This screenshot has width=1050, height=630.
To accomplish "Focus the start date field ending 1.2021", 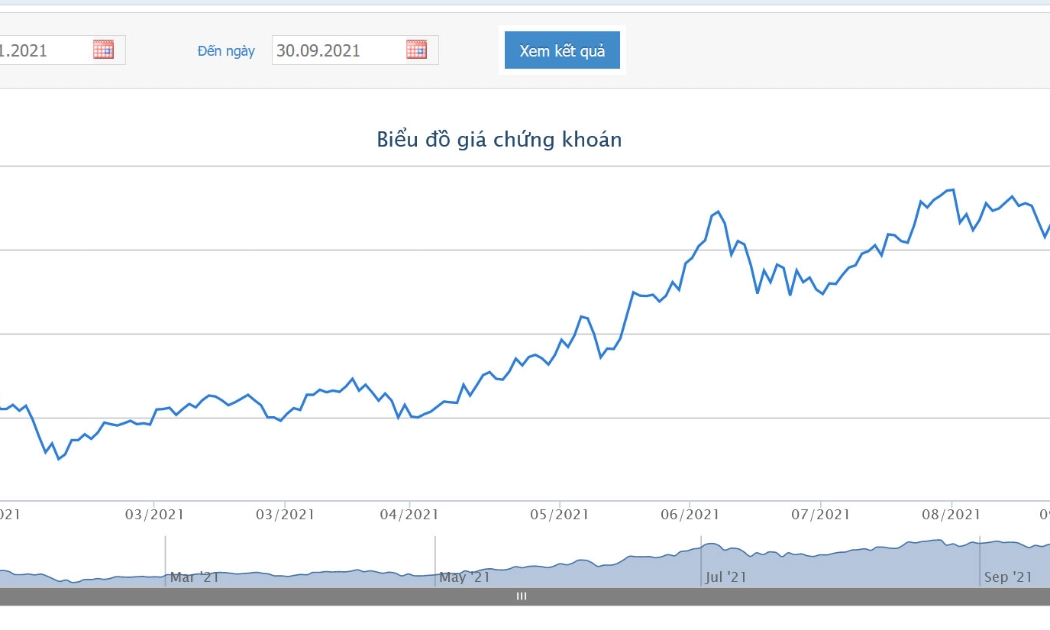I will (62, 50).
